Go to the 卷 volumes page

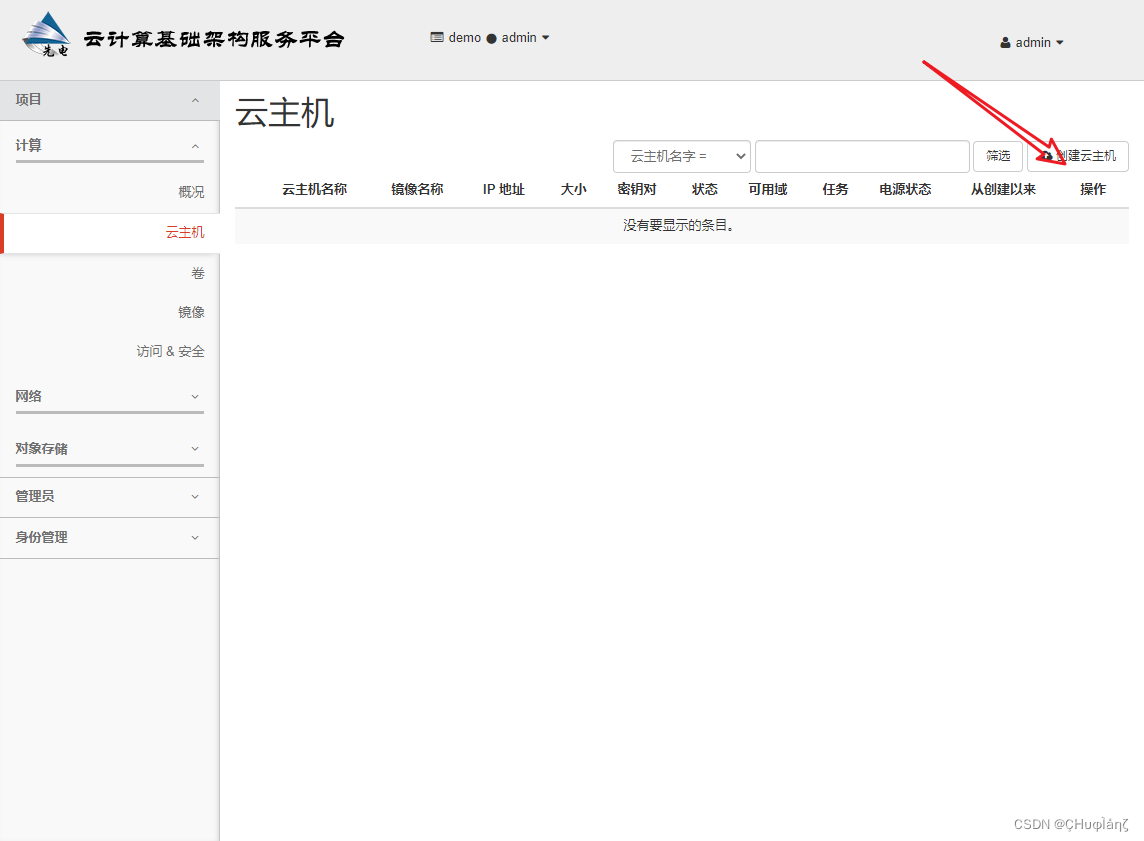198,273
